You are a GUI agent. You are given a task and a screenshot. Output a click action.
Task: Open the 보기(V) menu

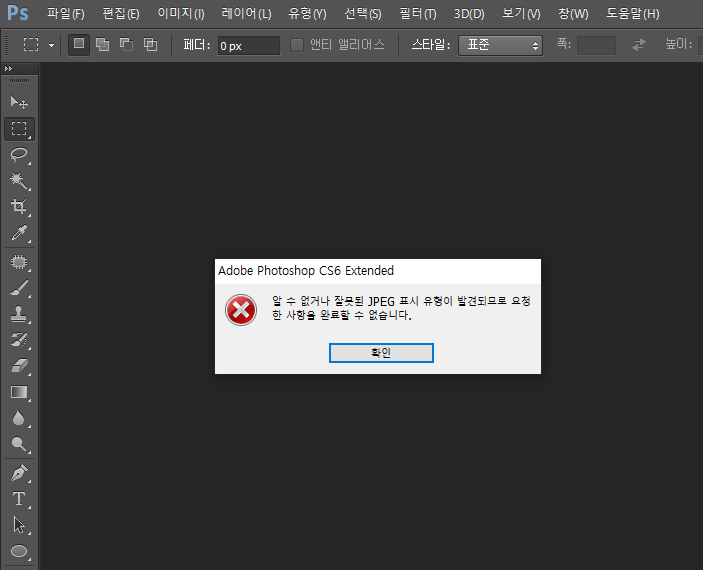(521, 14)
